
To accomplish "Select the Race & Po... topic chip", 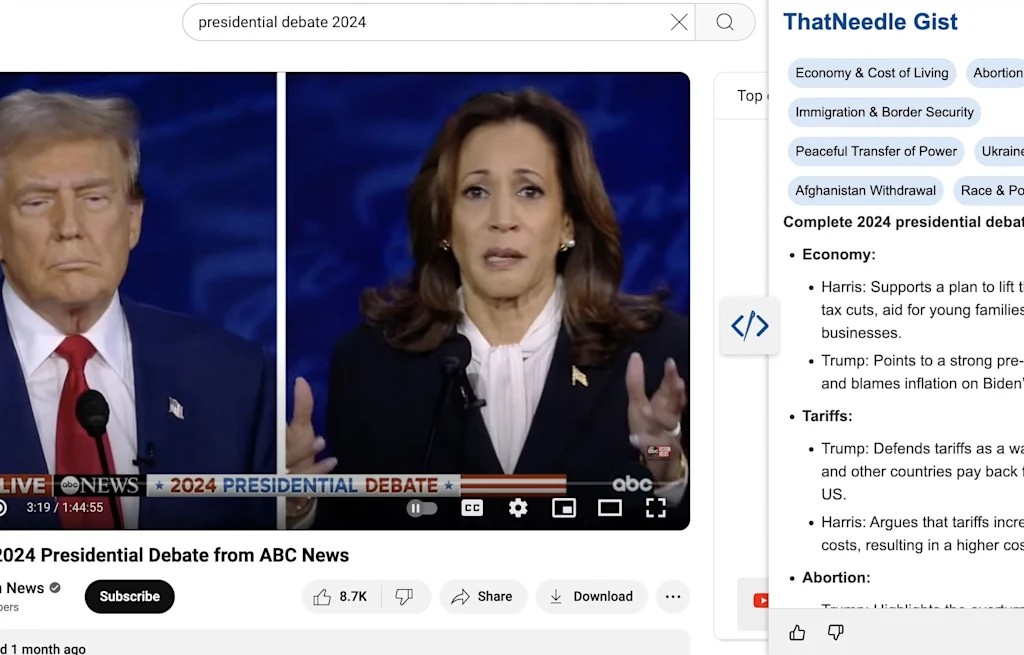I will 989,191.
